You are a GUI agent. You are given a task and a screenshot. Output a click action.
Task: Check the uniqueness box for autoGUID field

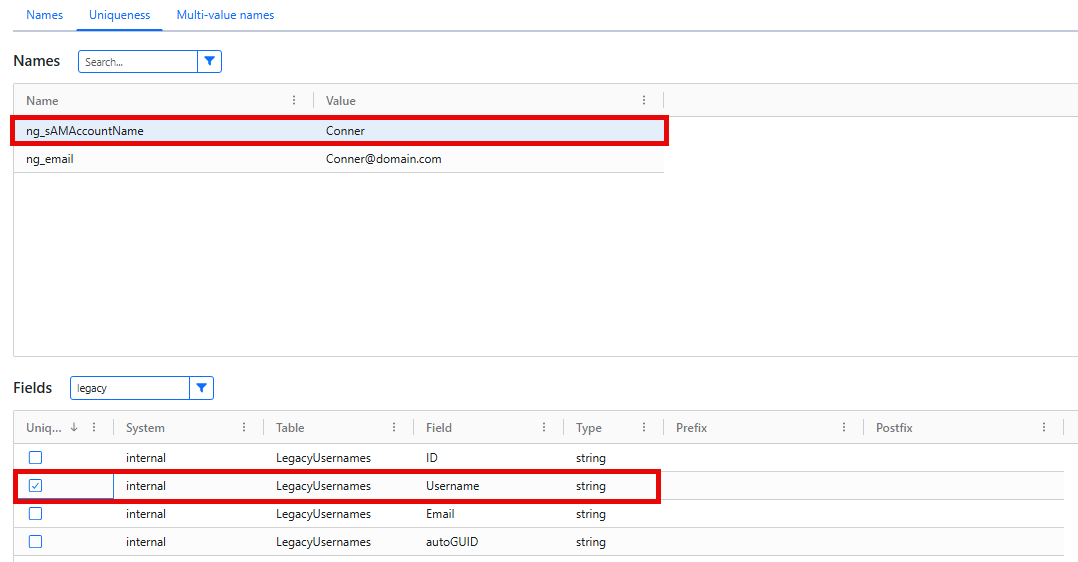[x=36, y=542]
